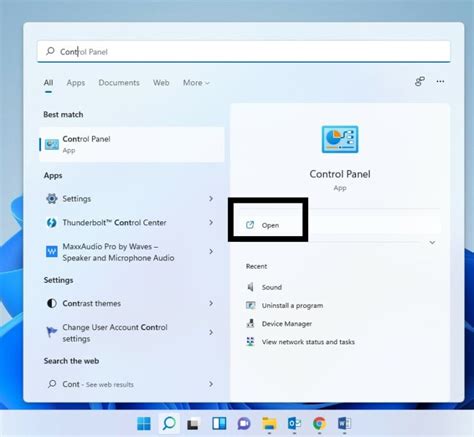This screenshot has height=437, width=474.
Task: Open Microsoft Word on taskbar
Action: [344, 424]
